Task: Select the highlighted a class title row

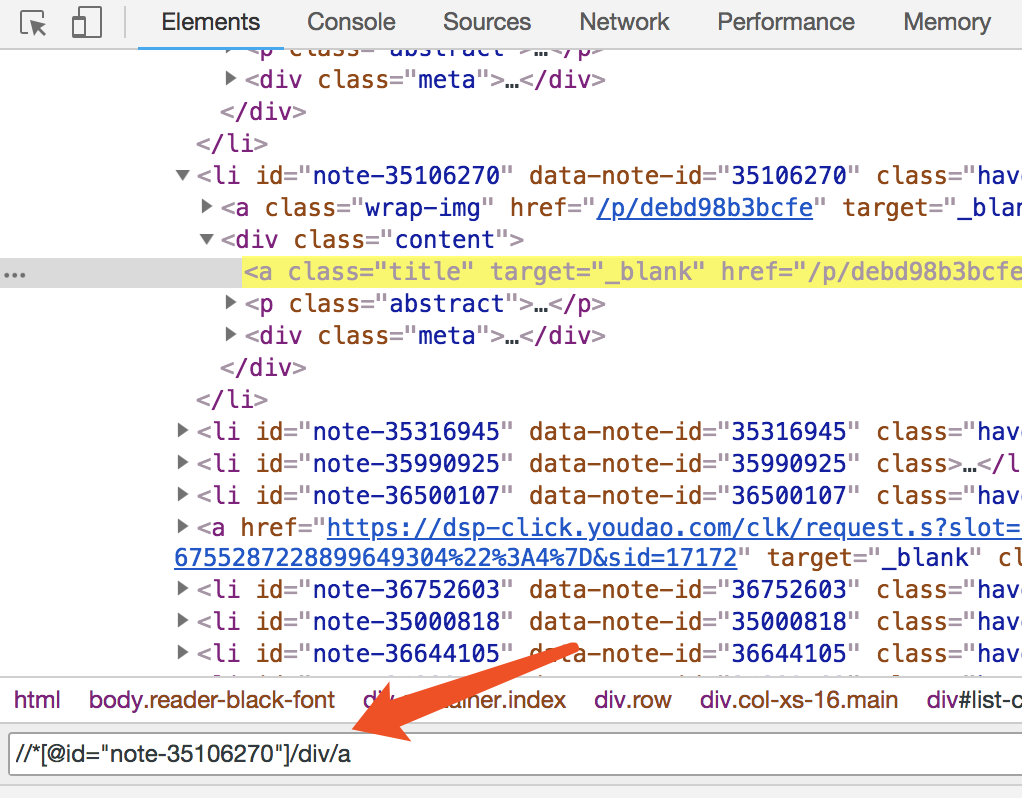Action: pyautogui.click(x=632, y=272)
